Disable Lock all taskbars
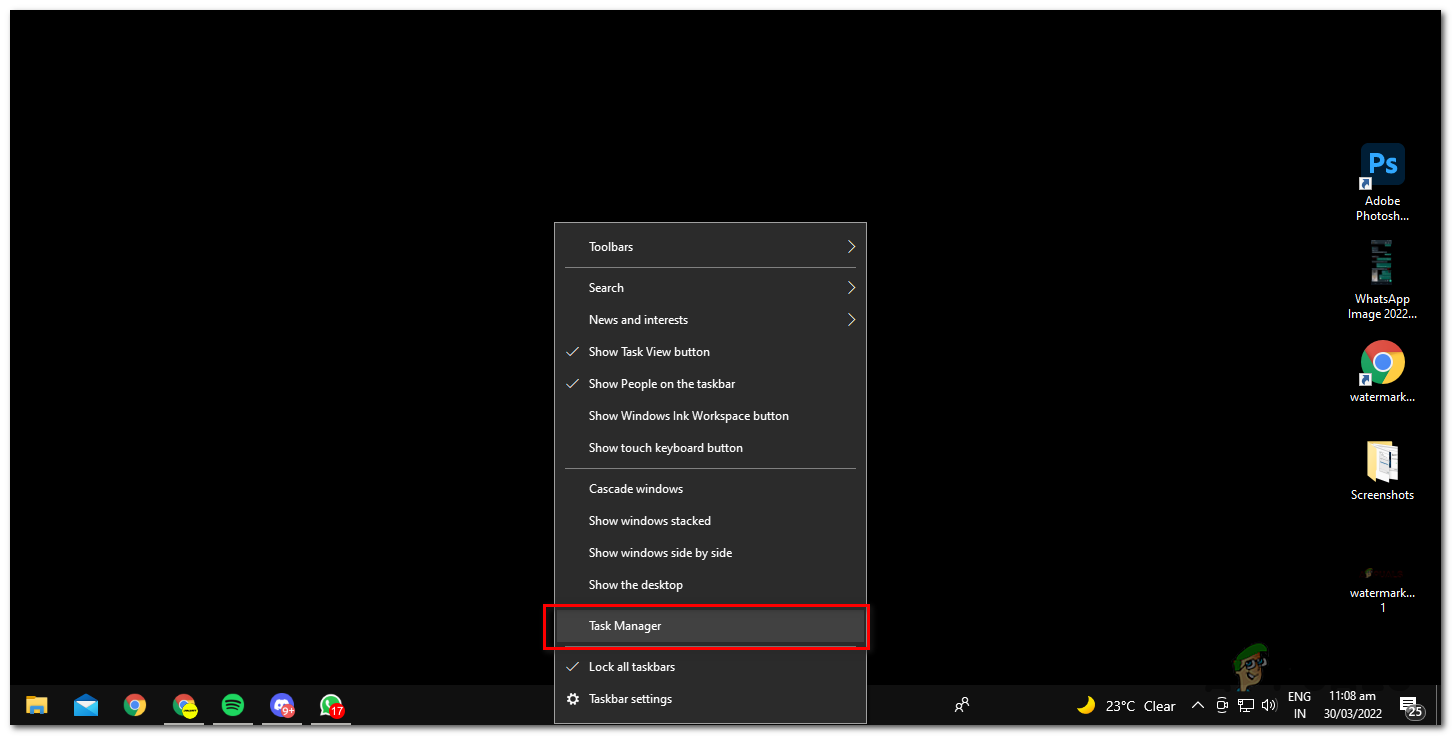 [633, 666]
